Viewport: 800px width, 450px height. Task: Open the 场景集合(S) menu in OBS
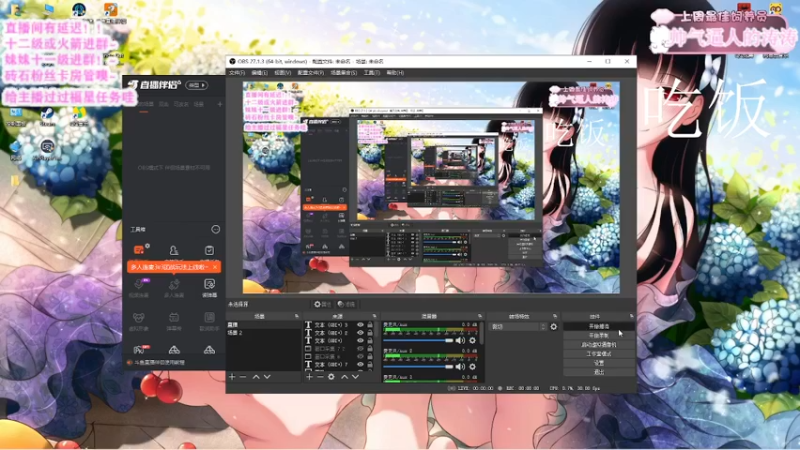tap(344, 73)
